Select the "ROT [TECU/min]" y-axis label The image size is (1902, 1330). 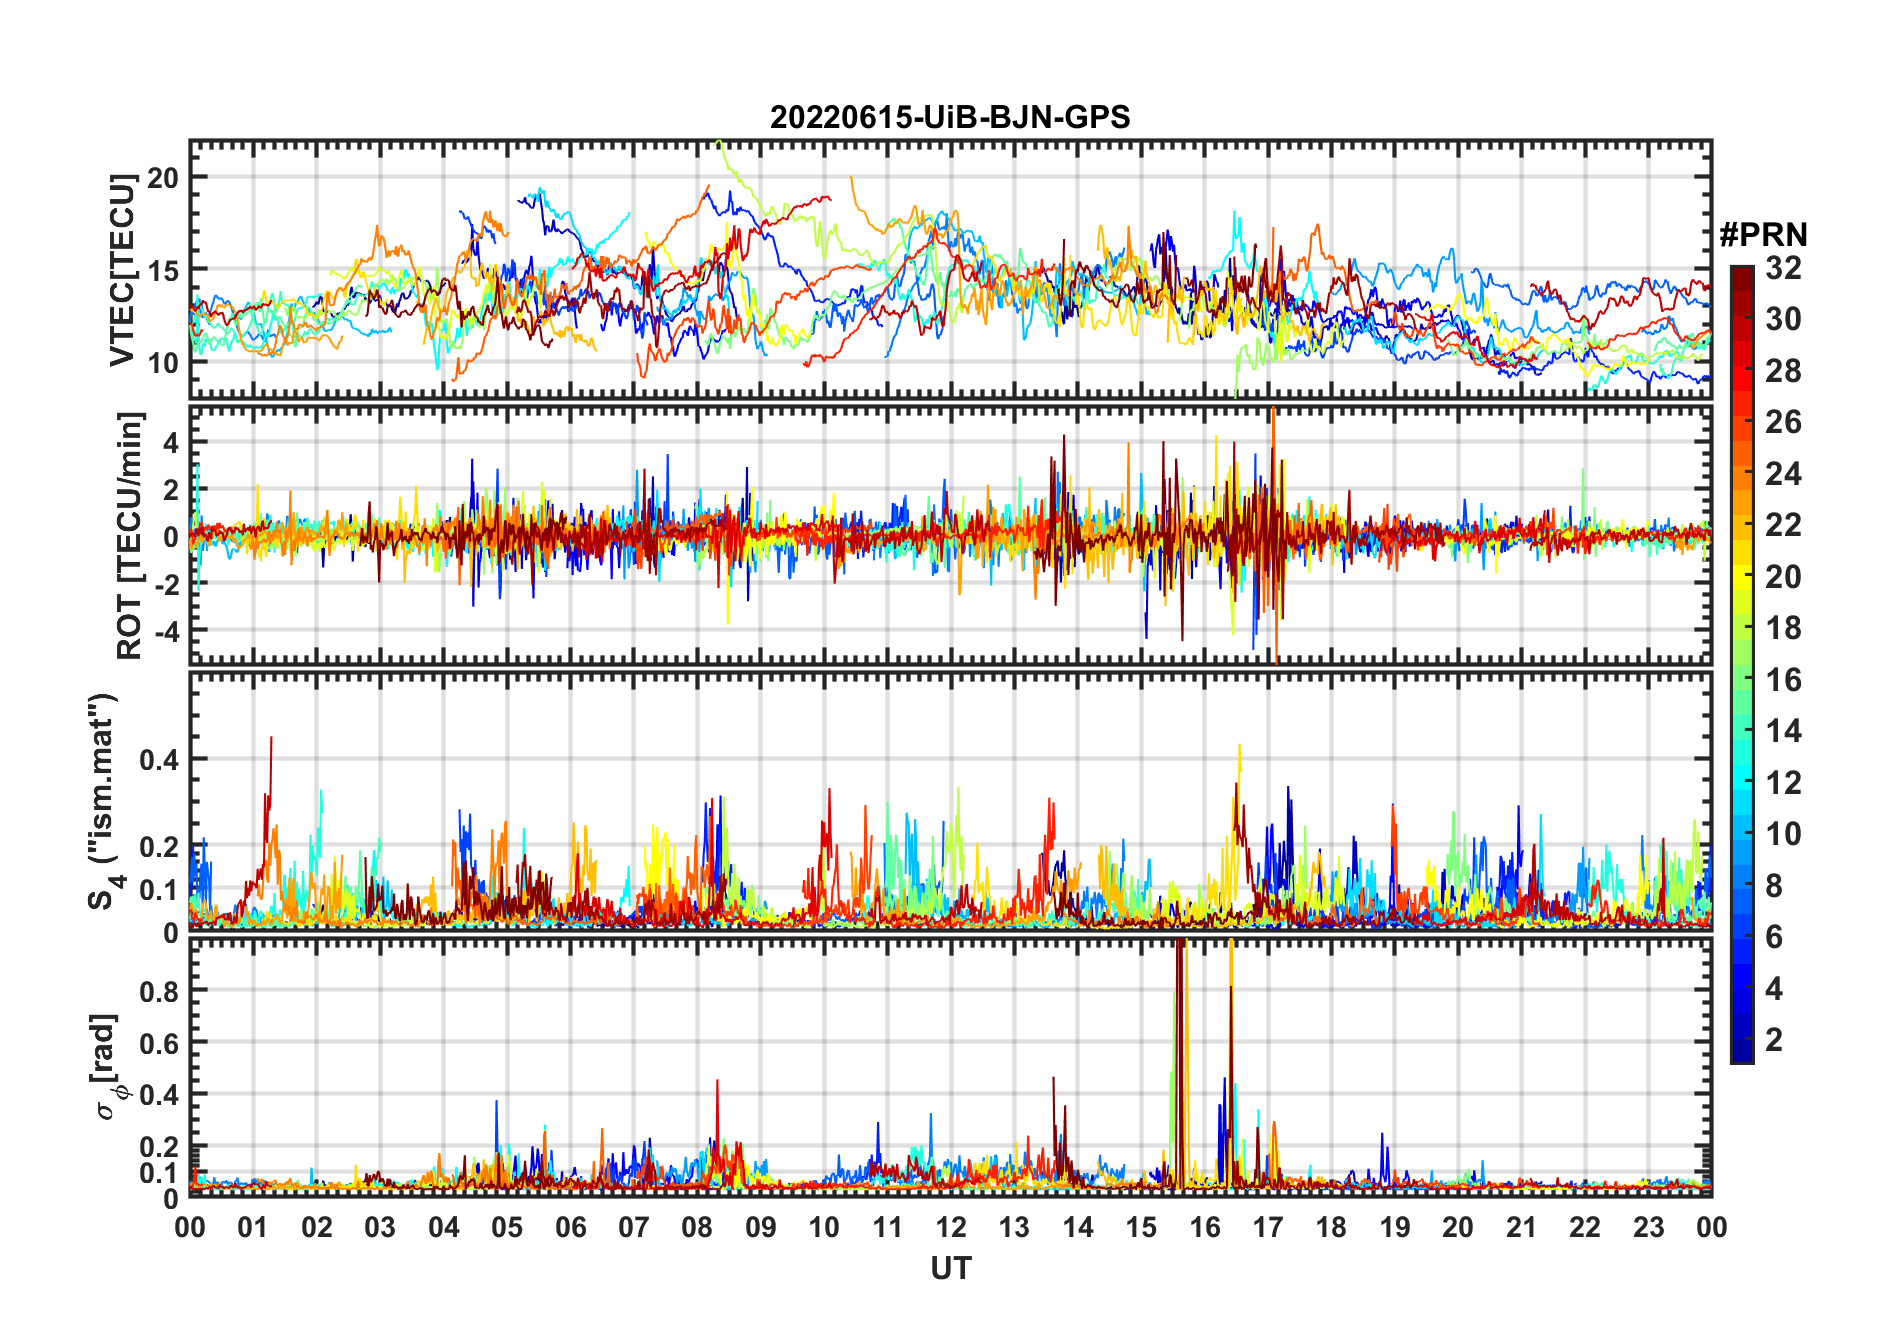click(x=130, y=535)
